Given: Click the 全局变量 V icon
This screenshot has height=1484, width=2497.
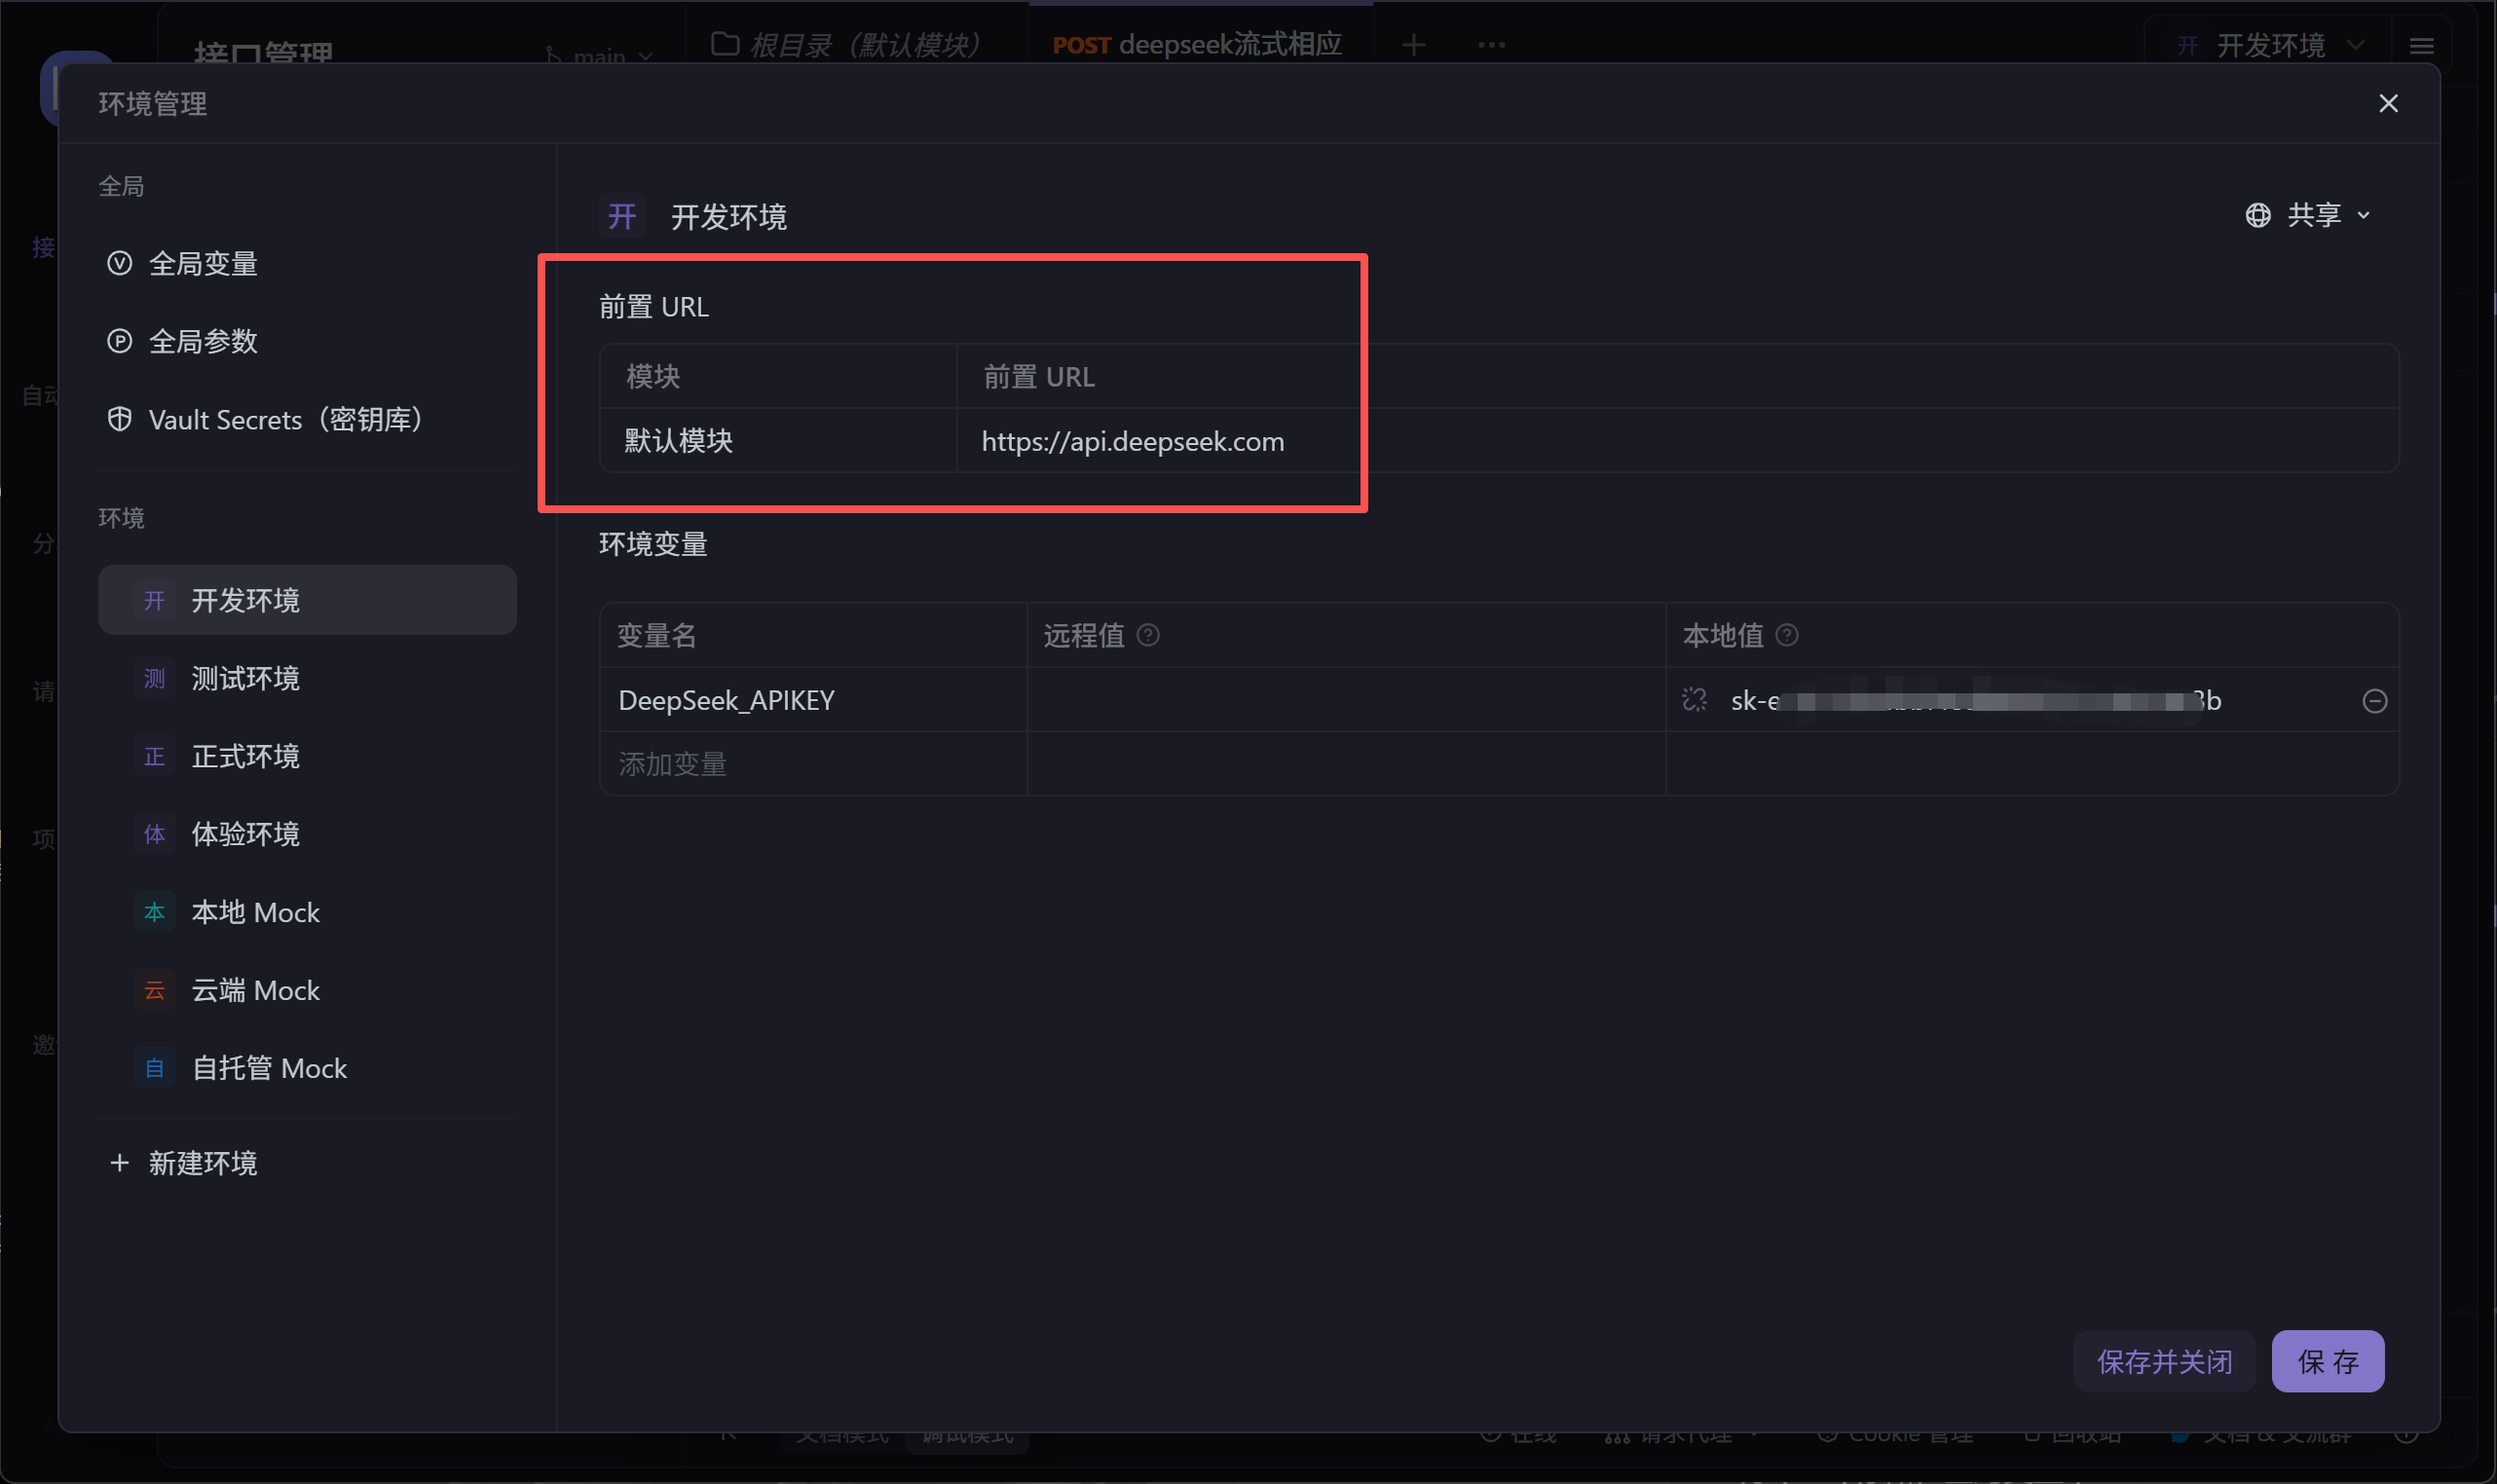Looking at the screenshot, I should pos(119,263).
